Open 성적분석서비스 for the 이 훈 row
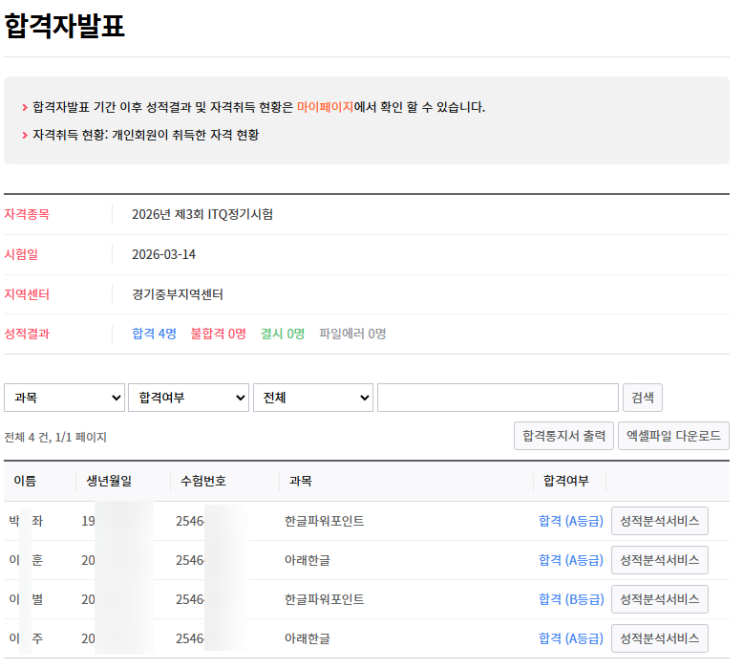Viewport: 743px width, 669px height. [x=659, y=560]
